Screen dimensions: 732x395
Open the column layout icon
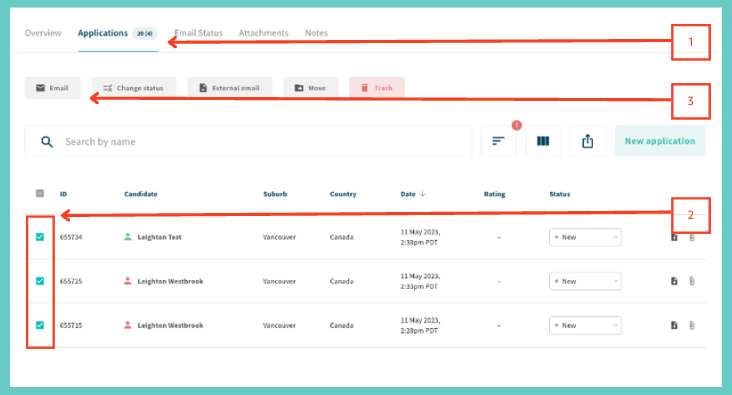coord(543,141)
